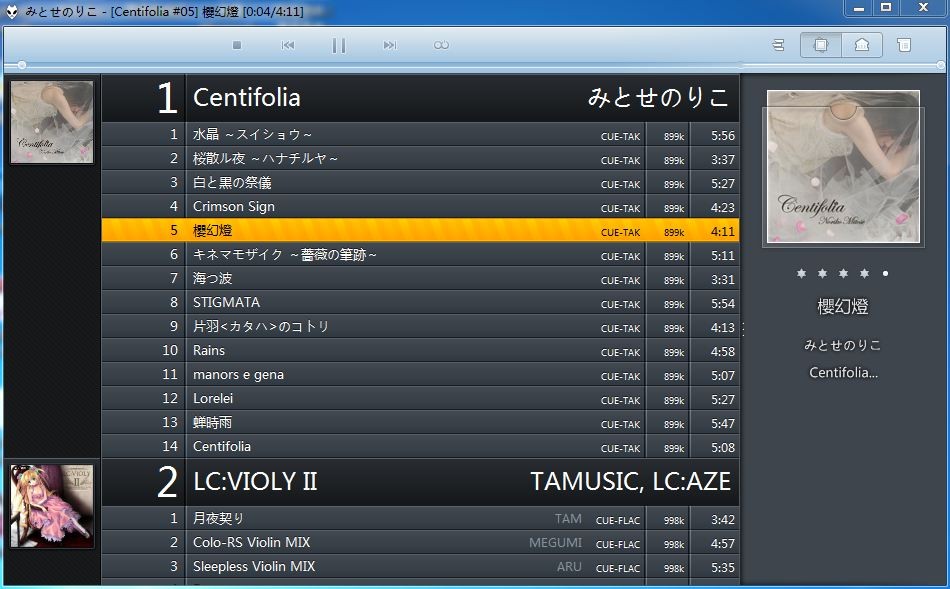The image size is (950, 589).
Task: Select the Previous track icon
Action: (x=288, y=44)
